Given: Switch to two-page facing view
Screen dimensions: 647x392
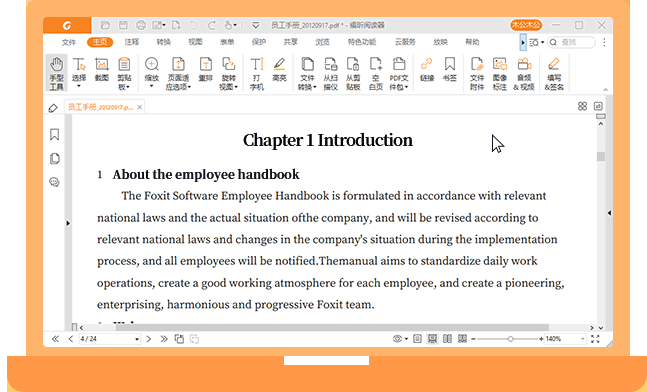Looking at the screenshot, I should [x=447, y=339].
